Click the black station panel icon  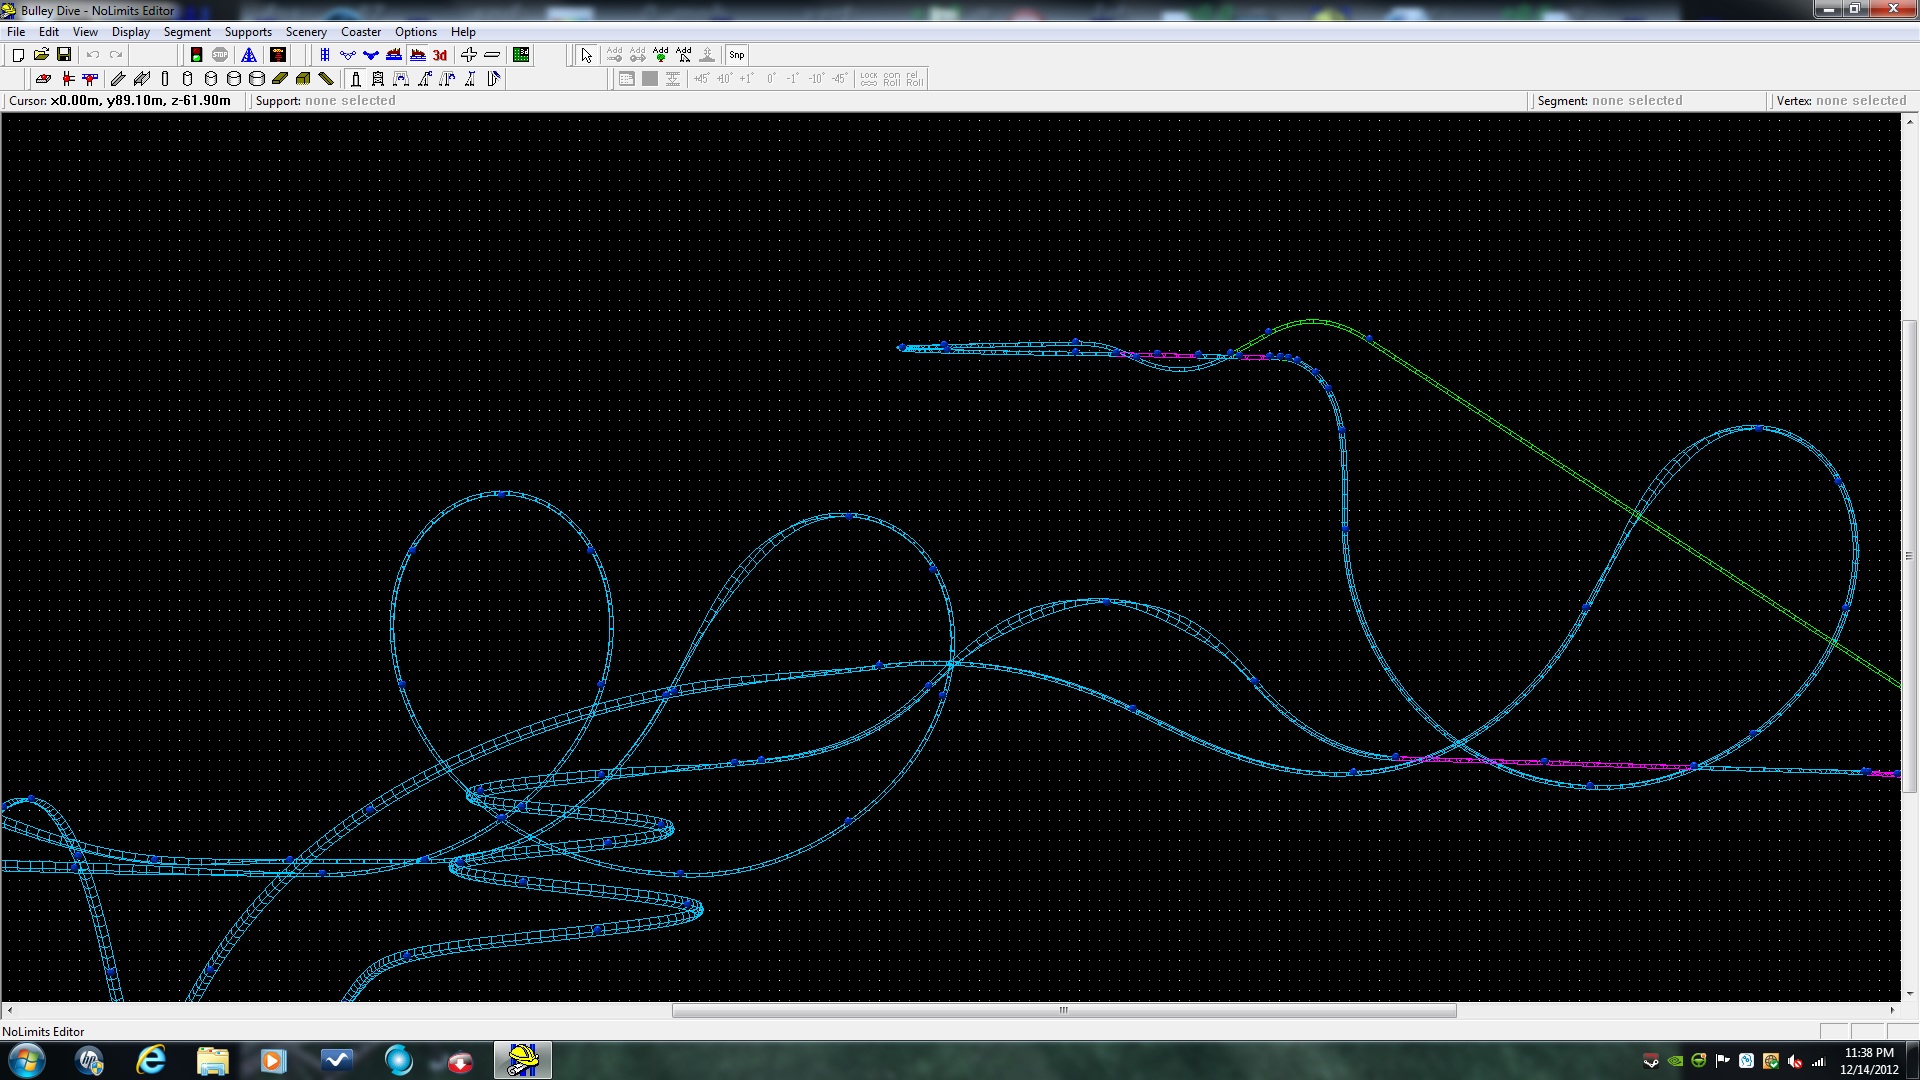click(x=278, y=55)
